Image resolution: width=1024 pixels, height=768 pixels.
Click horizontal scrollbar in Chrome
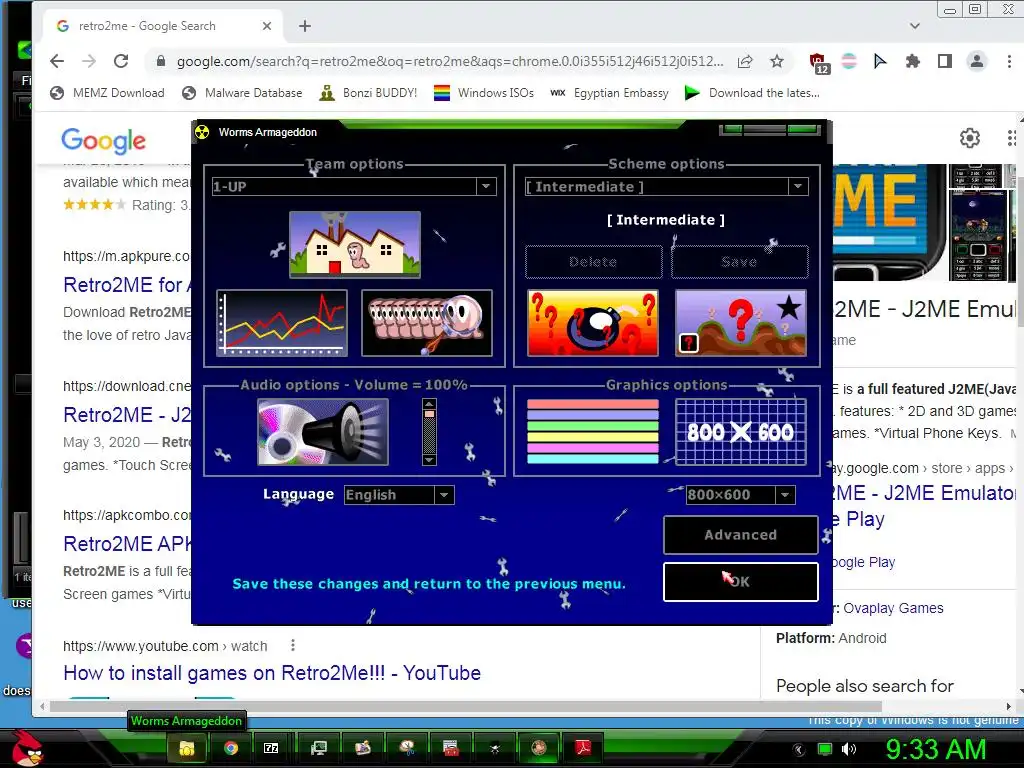[466, 707]
